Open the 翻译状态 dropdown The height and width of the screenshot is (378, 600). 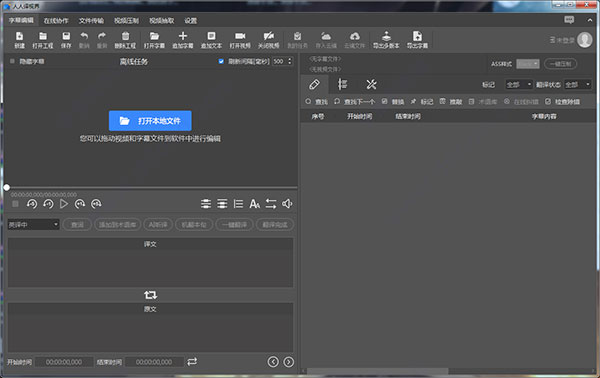tap(578, 85)
